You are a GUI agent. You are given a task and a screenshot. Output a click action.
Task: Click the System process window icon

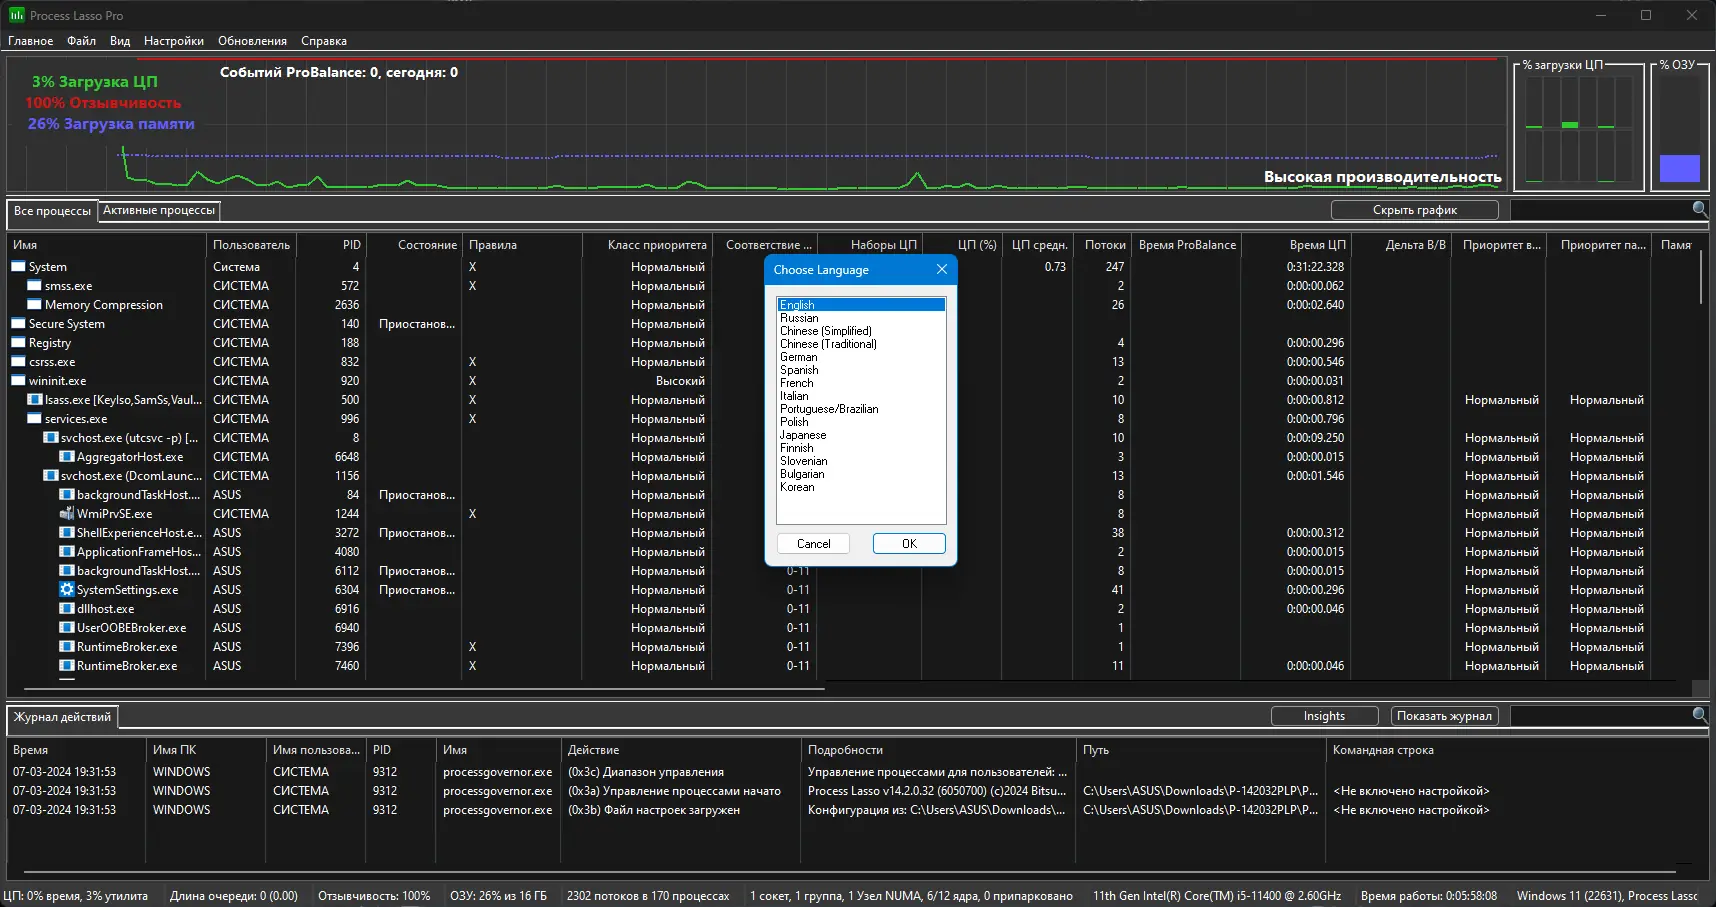(x=18, y=267)
